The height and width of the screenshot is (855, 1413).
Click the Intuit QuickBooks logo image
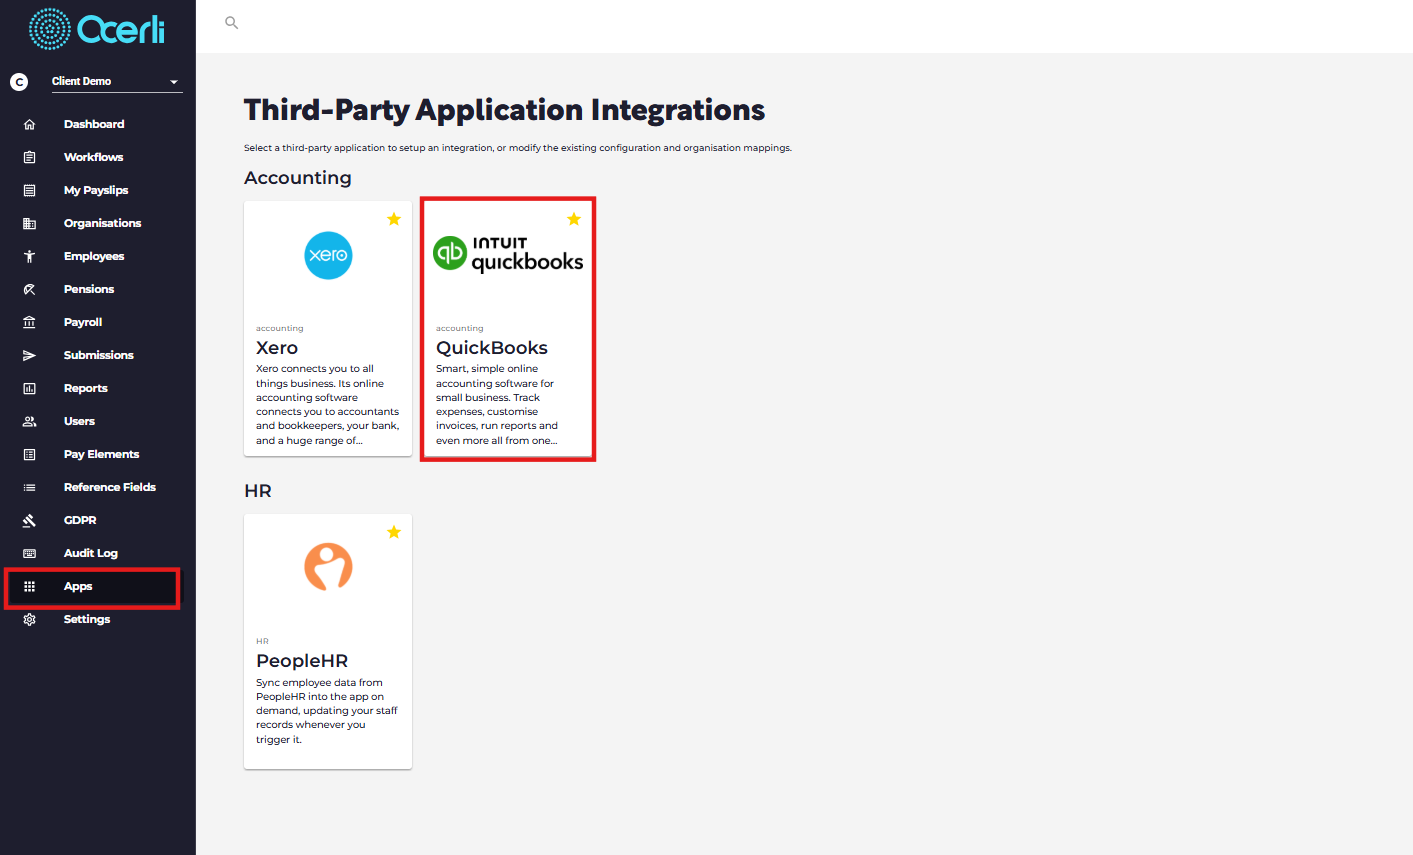508,254
